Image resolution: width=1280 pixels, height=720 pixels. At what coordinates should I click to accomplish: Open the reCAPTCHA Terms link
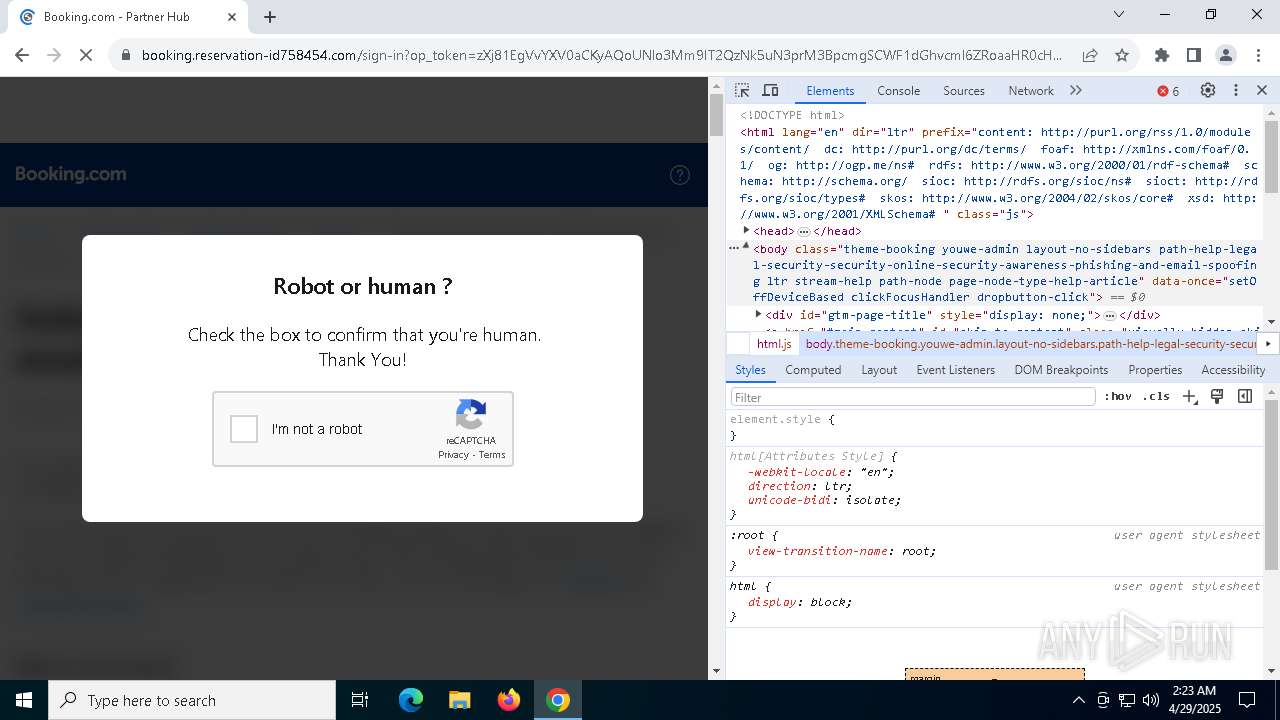pos(492,455)
